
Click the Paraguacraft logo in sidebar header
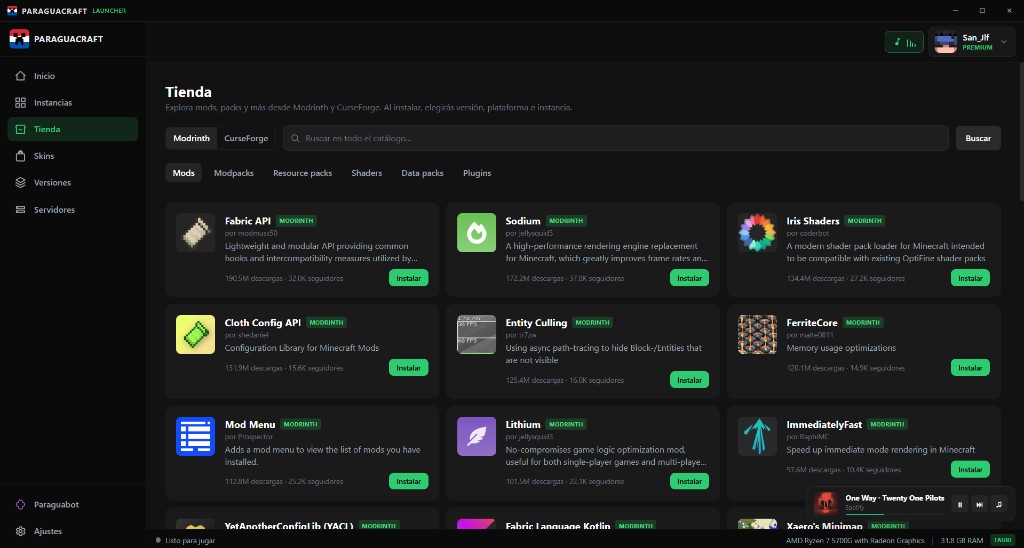click(19, 39)
